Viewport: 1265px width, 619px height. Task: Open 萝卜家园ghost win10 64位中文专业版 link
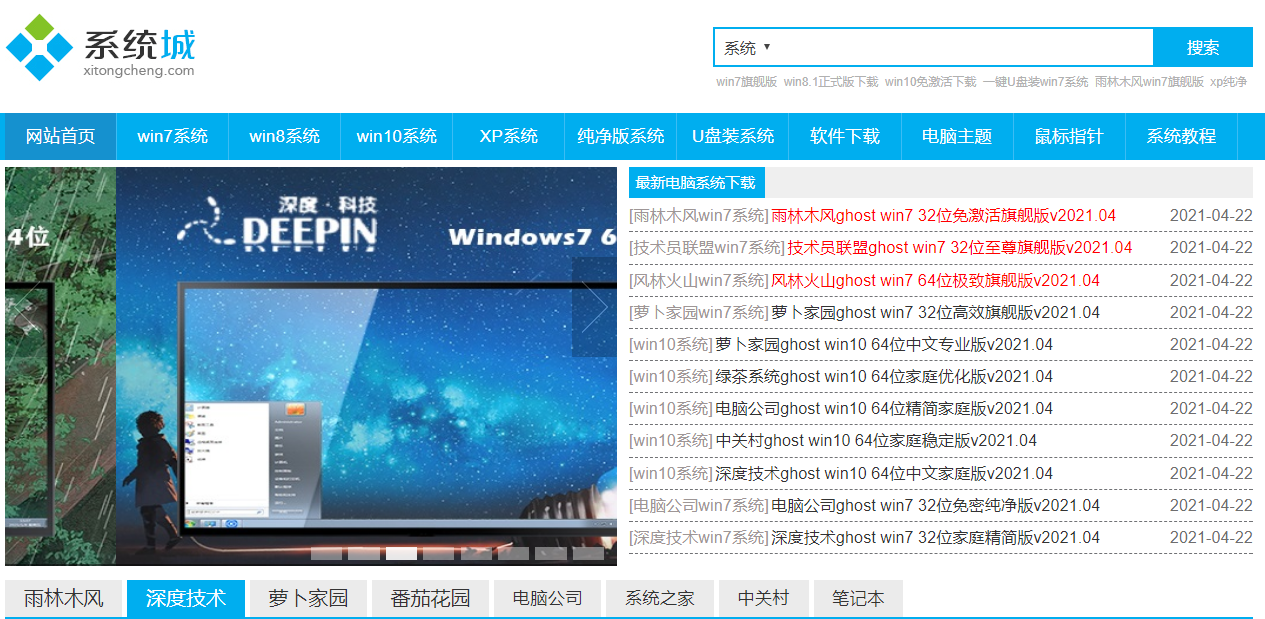coord(884,344)
